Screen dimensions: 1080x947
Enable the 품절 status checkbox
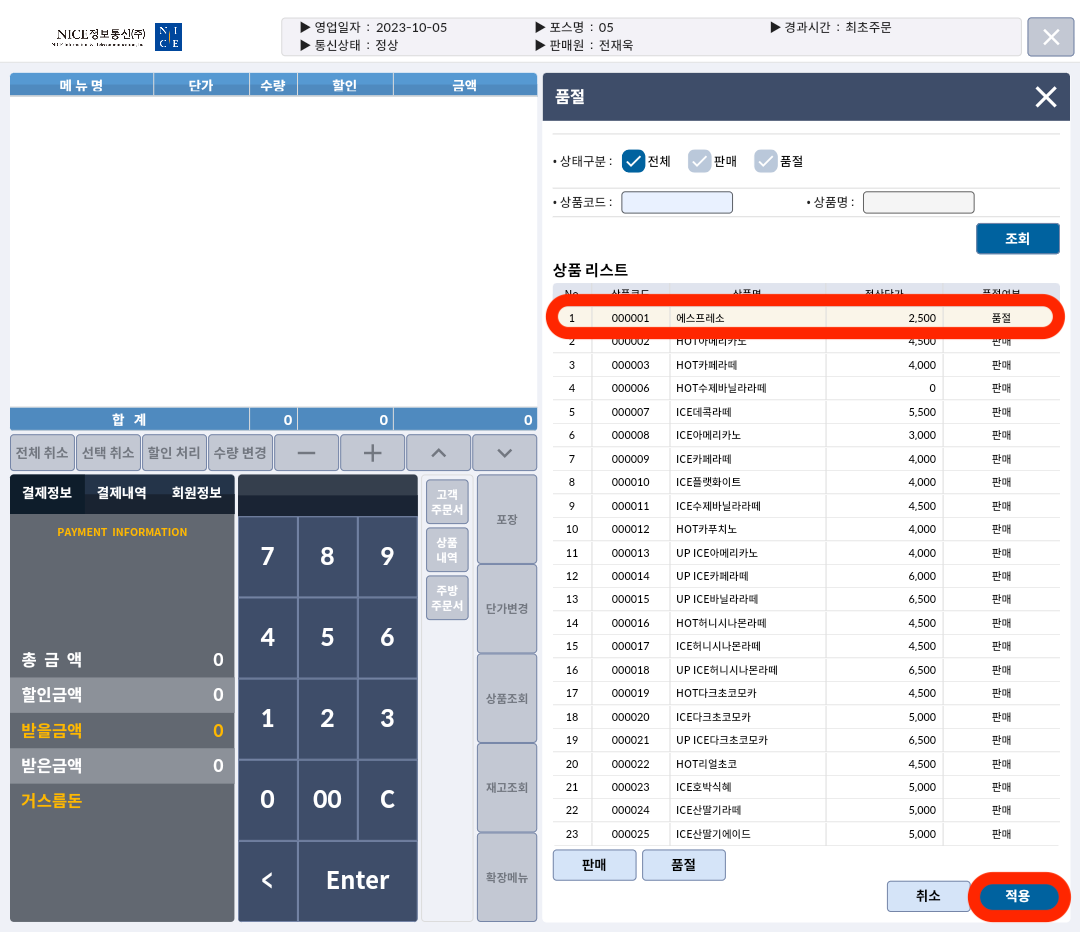[x=766, y=161]
